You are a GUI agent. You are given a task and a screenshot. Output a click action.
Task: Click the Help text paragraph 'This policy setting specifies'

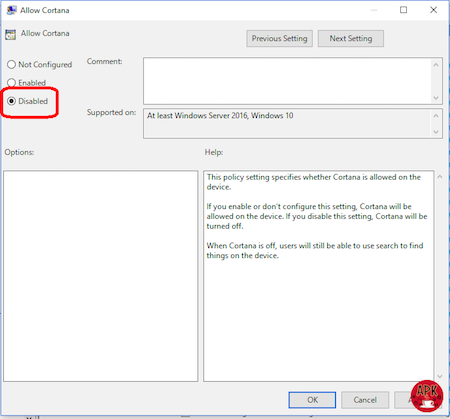(313, 182)
